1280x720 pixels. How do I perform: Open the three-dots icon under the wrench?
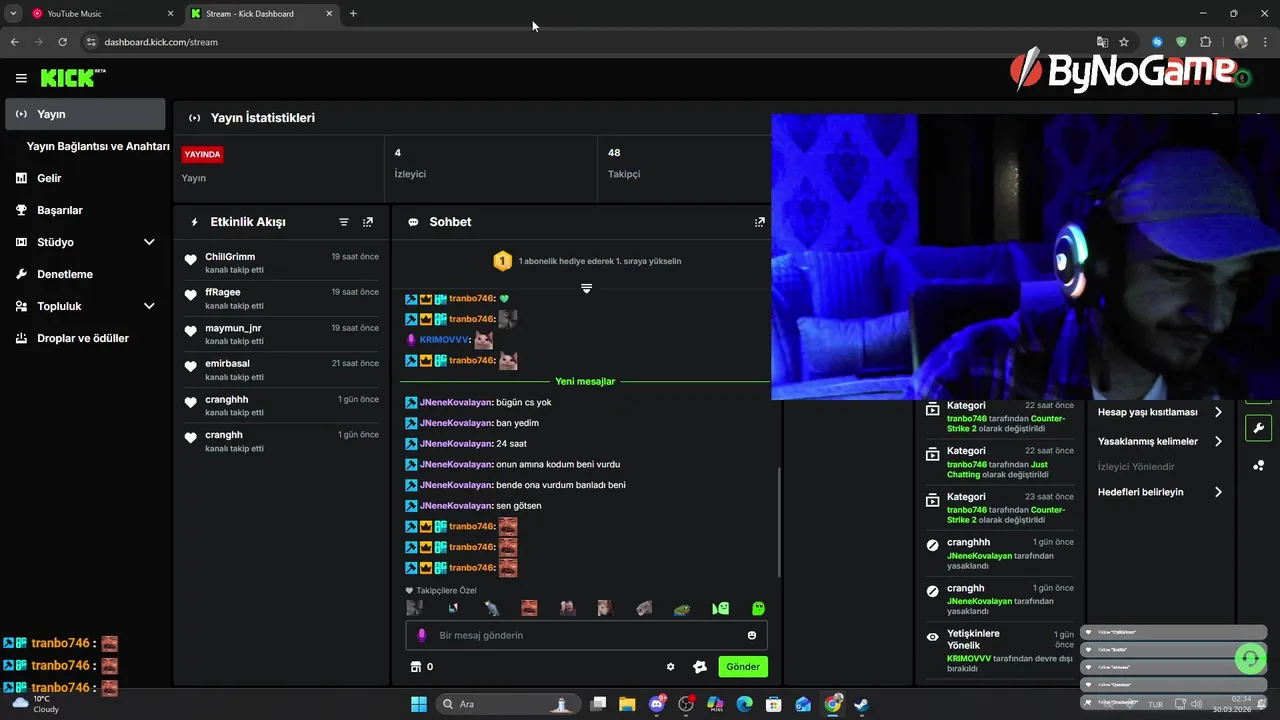[1258, 465]
